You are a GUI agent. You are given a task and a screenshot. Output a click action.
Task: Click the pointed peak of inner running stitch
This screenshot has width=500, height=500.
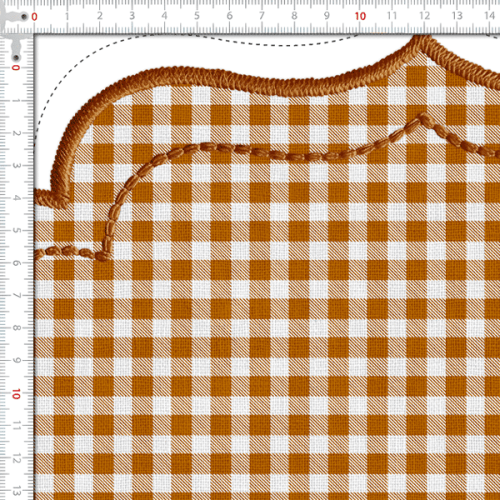[x=423, y=118]
